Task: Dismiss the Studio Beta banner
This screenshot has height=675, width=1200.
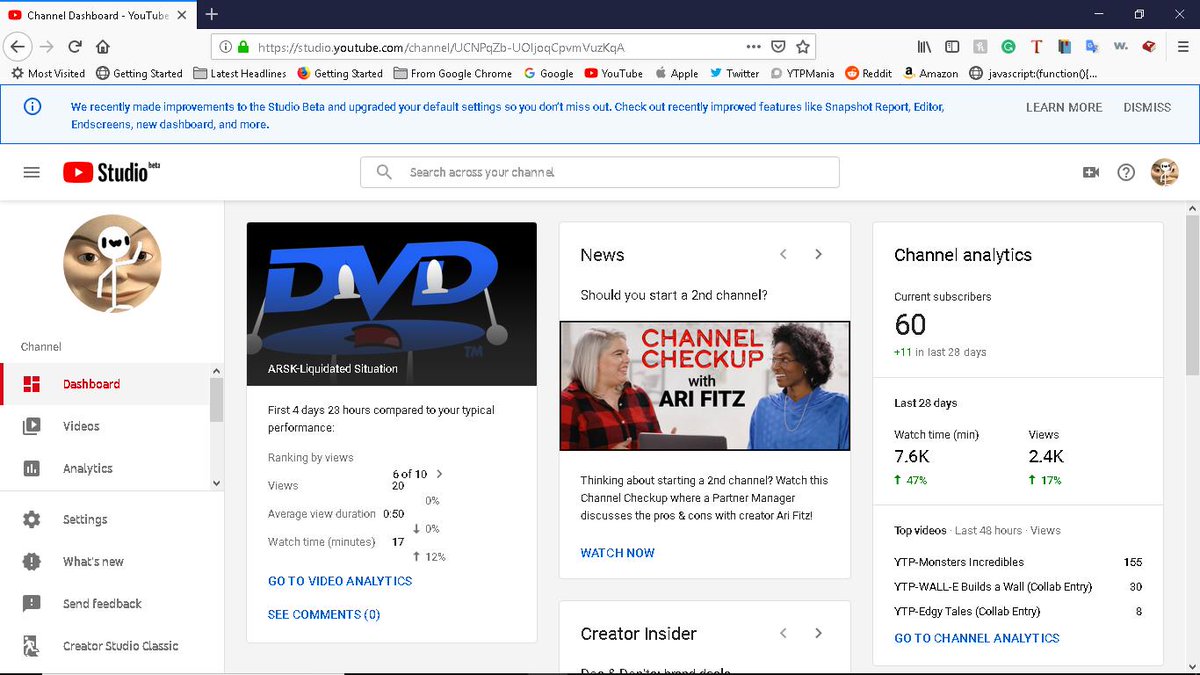Action: [x=1147, y=107]
